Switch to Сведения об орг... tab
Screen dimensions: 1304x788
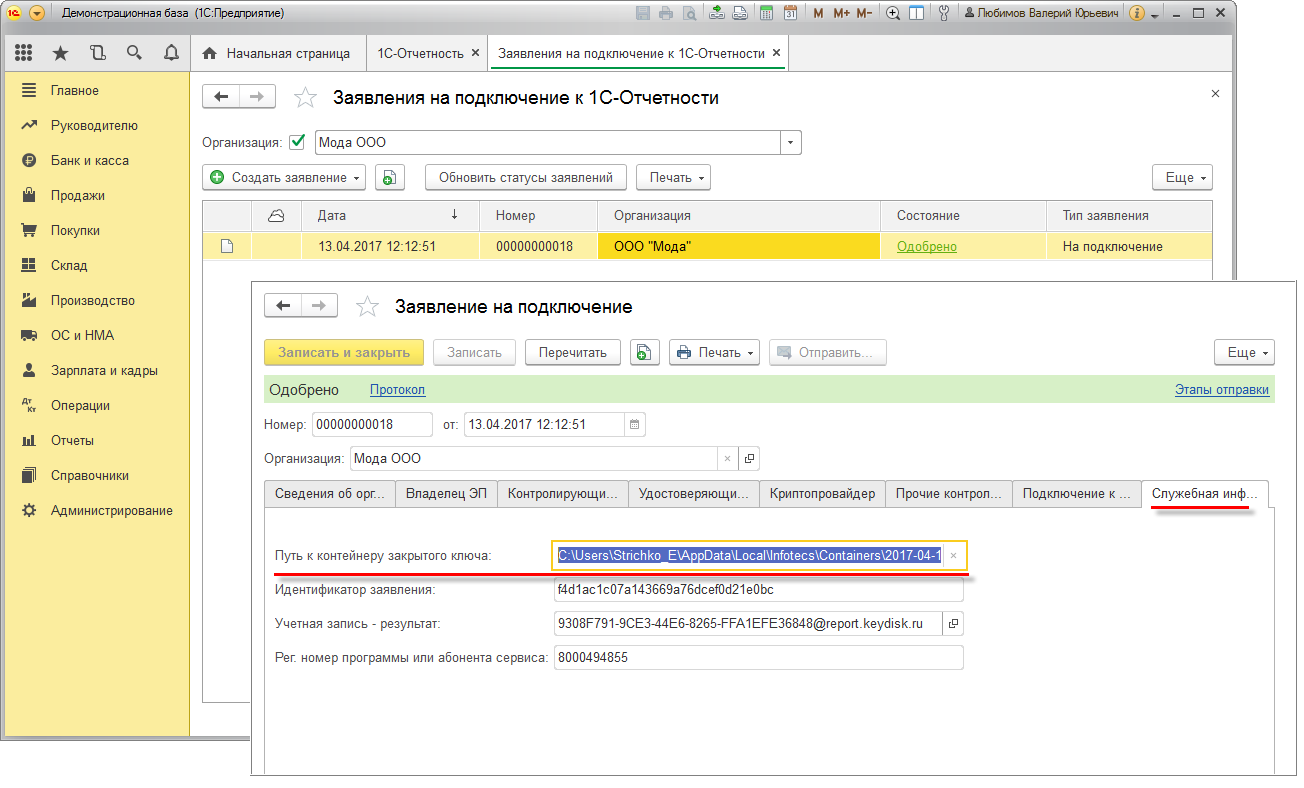[330, 494]
